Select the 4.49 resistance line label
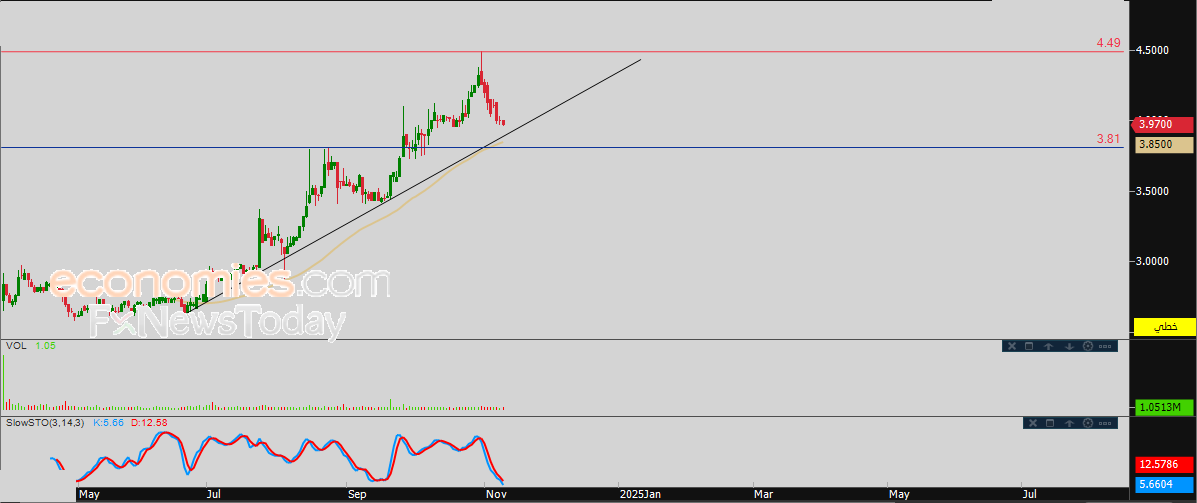1197x503 pixels. (x=1108, y=44)
